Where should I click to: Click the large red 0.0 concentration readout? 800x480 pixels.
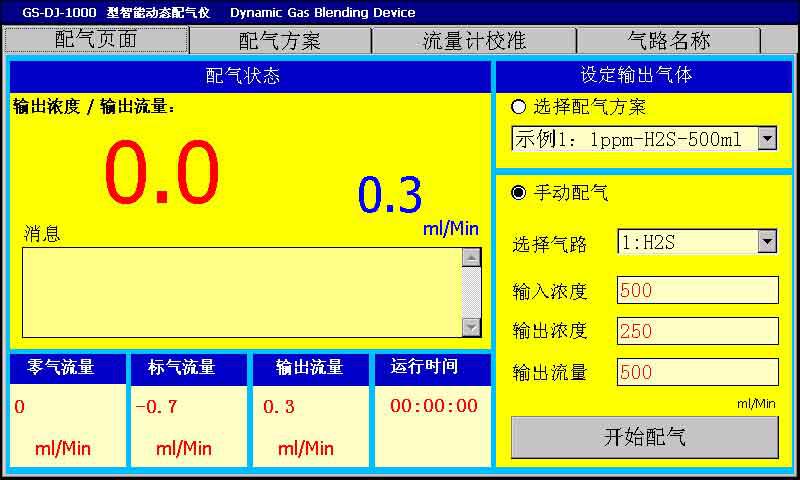(x=161, y=174)
